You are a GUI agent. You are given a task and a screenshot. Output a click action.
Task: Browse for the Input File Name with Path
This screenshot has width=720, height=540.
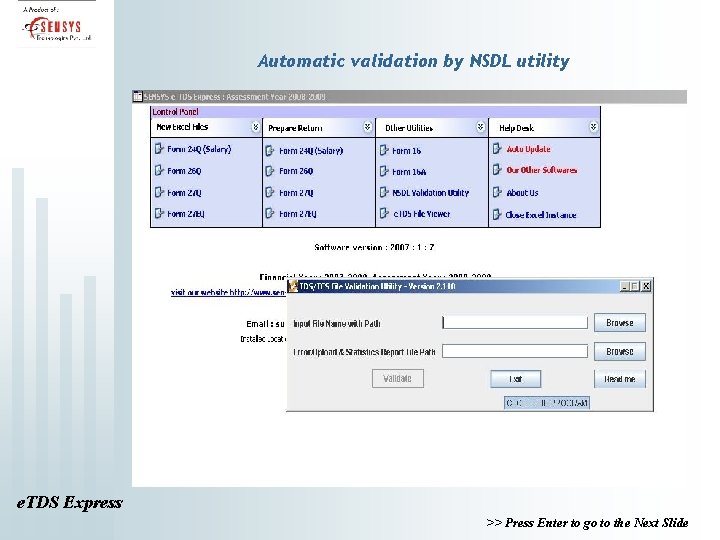point(619,323)
